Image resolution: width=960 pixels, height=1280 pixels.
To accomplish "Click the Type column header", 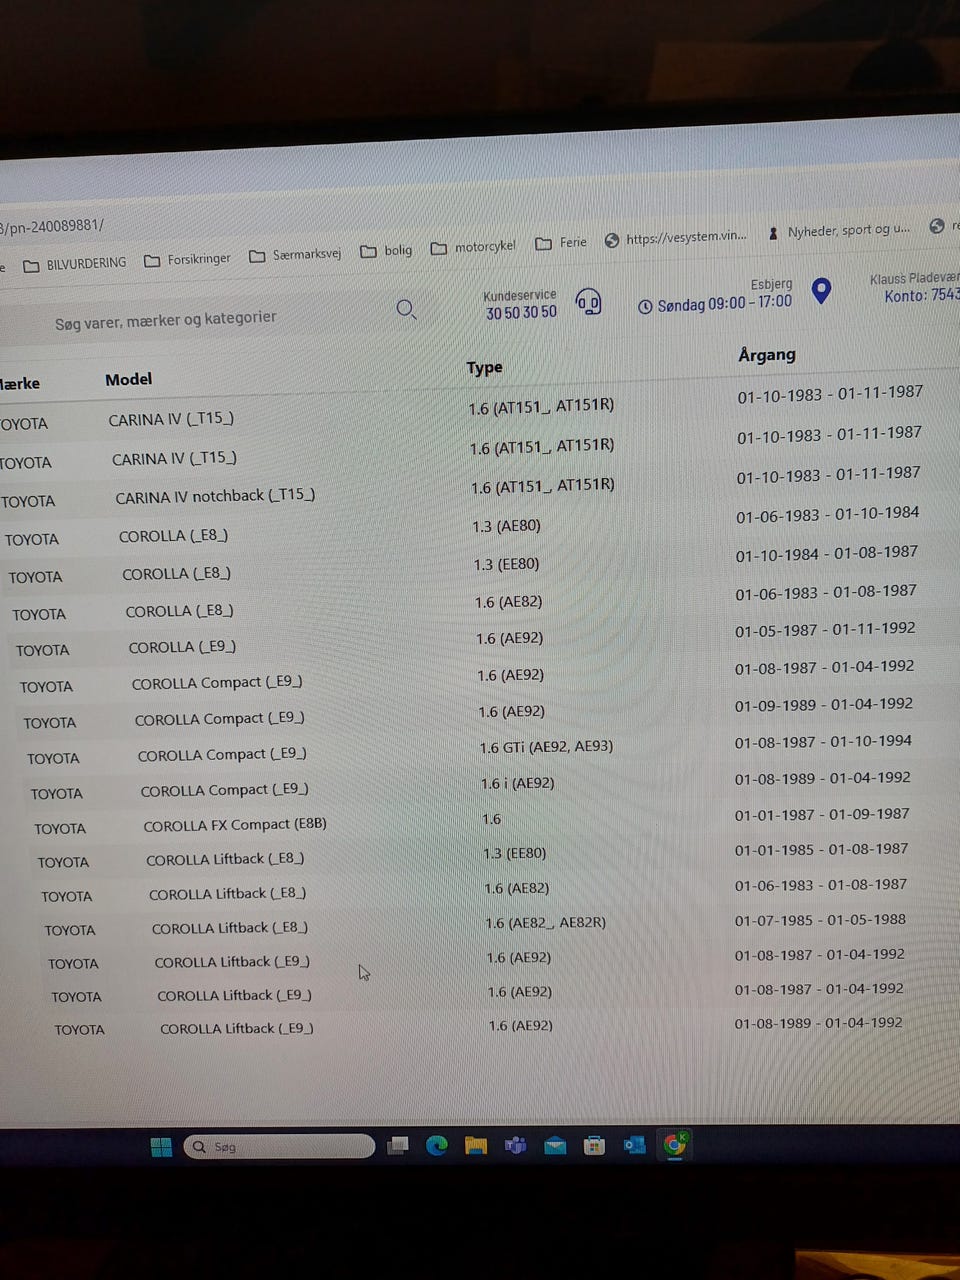I will click(x=484, y=368).
